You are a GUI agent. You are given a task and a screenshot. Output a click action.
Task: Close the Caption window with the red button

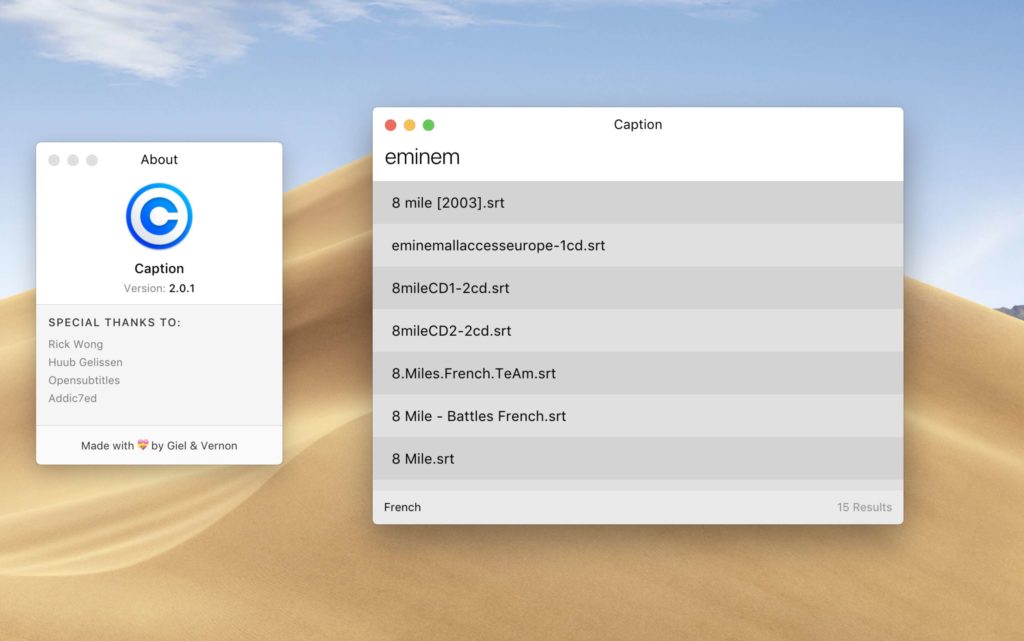(391, 125)
